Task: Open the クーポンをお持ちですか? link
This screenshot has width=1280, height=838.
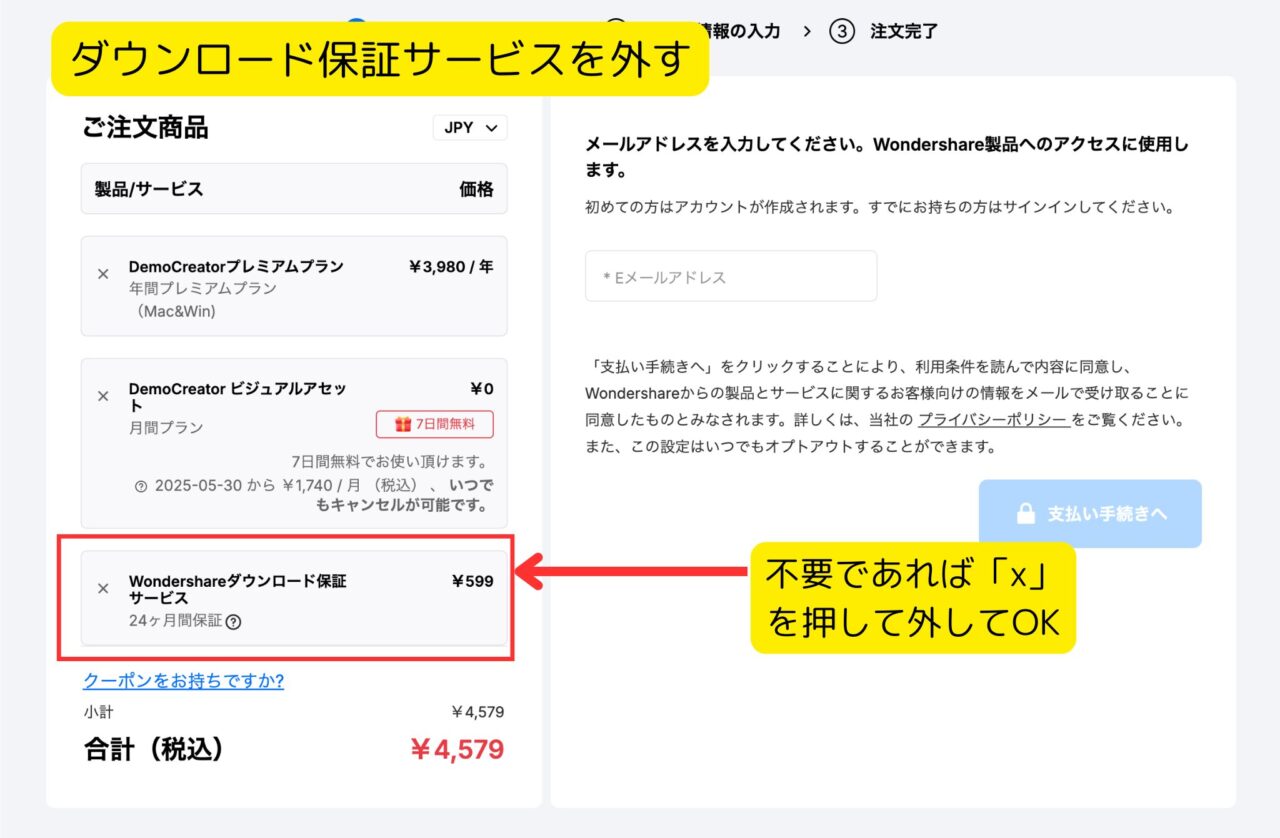Action: coord(183,681)
